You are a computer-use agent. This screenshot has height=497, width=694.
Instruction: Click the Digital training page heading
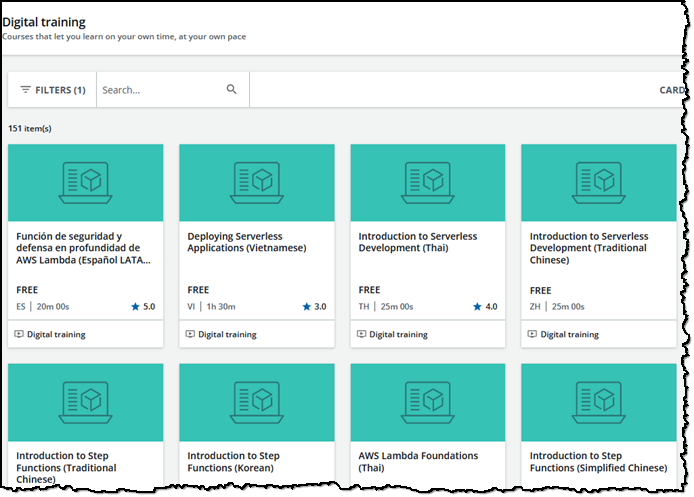44,22
